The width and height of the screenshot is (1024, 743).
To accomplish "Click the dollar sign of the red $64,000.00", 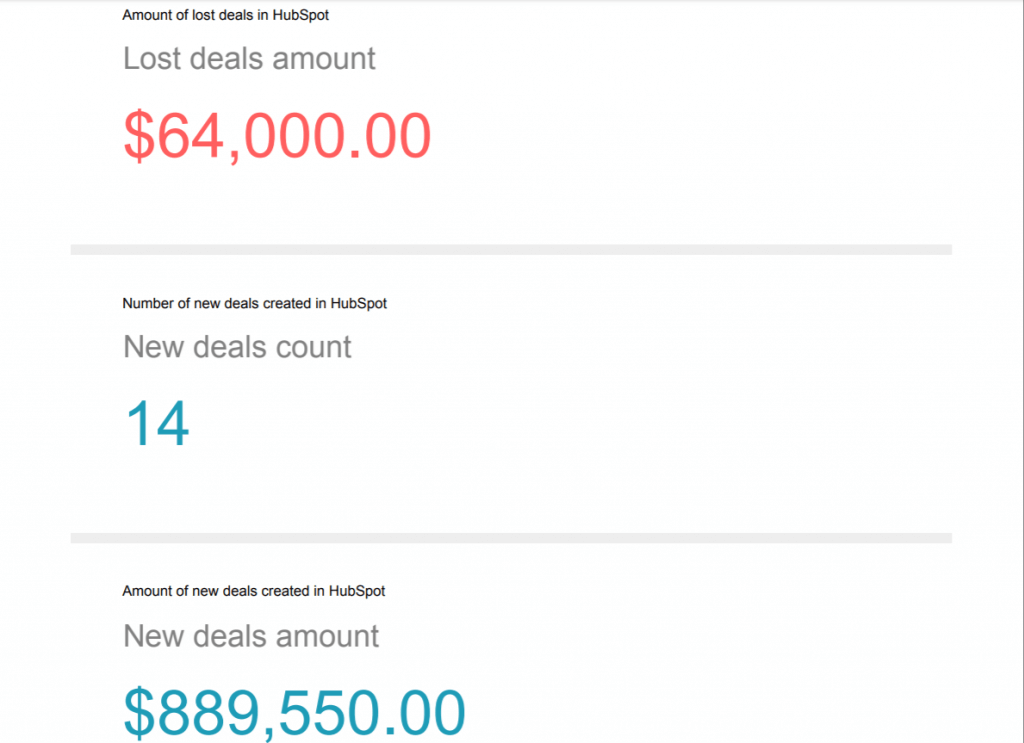I will pos(139,136).
